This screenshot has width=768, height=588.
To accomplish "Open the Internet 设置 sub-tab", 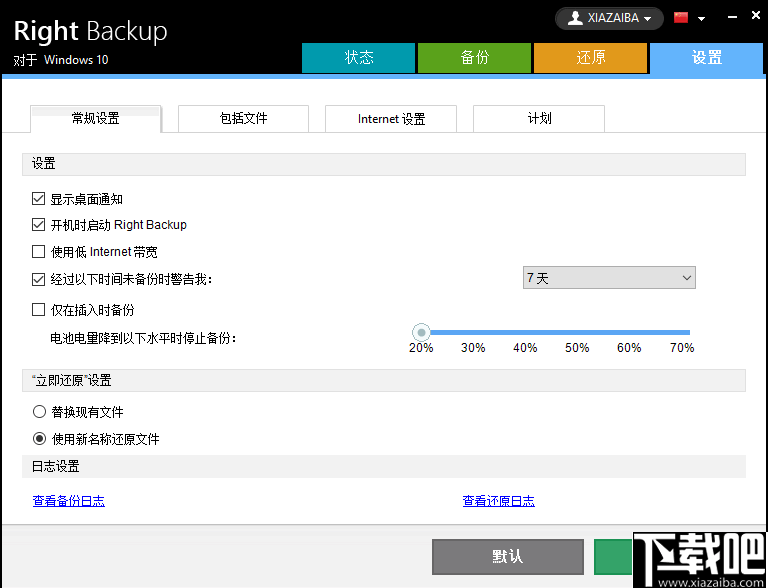I will coord(391,119).
